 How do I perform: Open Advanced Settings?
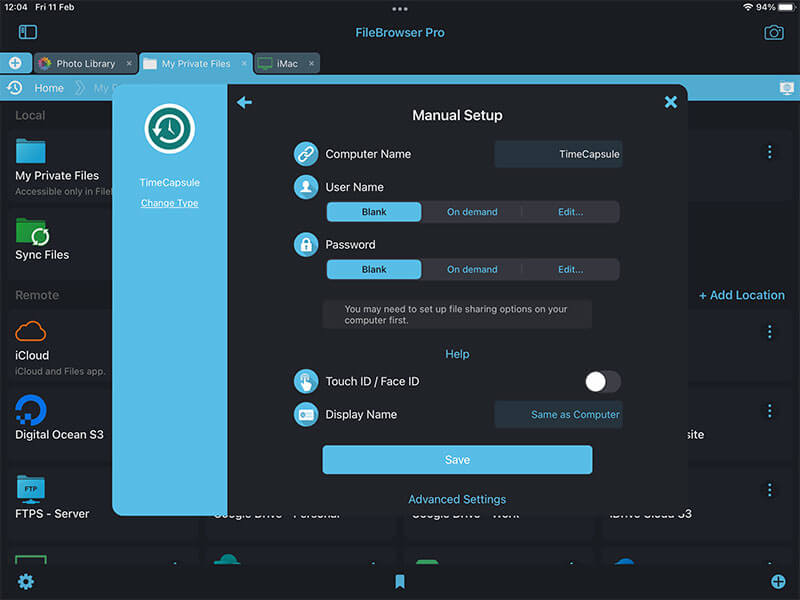click(457, 499)
